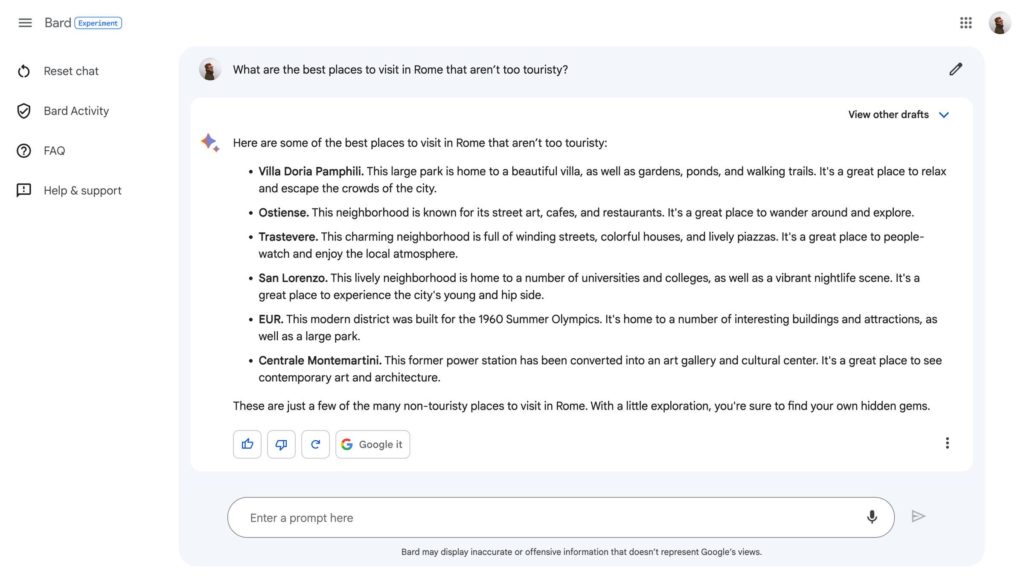This screenshot has width=1024, height=583.
Task: Open the three-dot more options menu
Action: pos(947,443)
